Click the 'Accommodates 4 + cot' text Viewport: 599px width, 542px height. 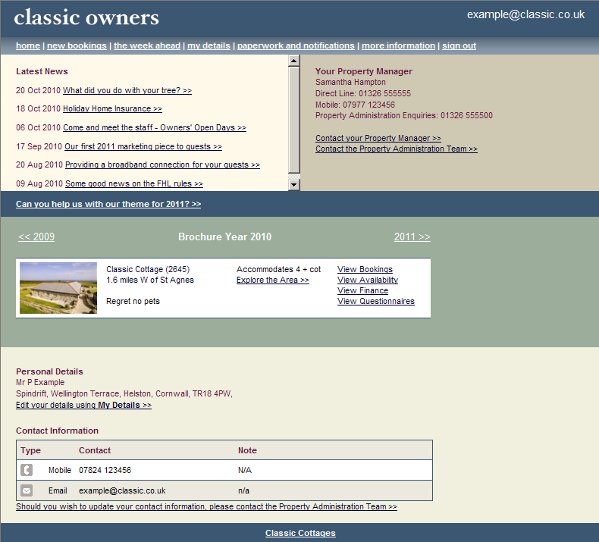tap(279, 269)
